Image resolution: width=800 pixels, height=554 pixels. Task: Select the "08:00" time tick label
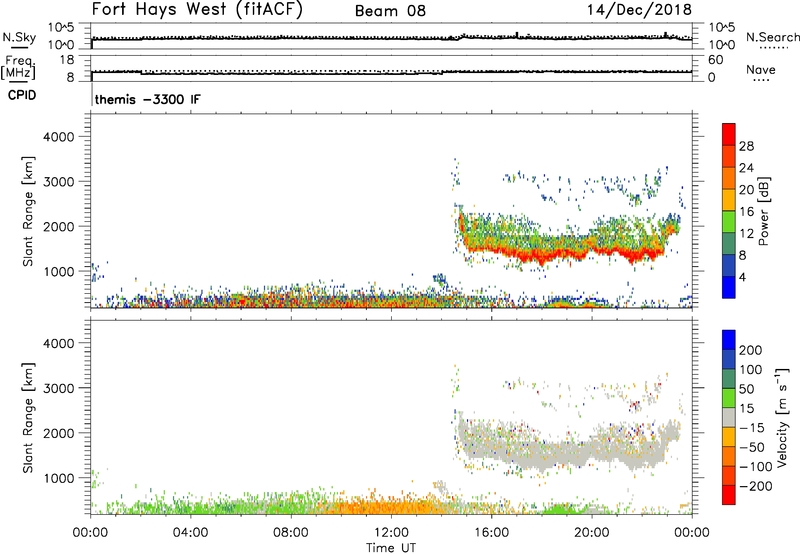[x=291, y=533]
